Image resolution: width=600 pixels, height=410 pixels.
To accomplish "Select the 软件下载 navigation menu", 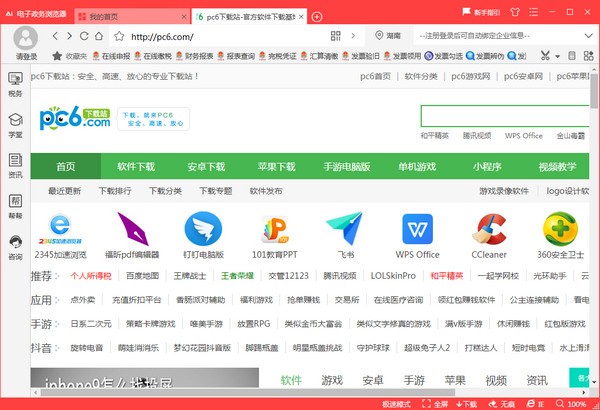I will tap(136, 166).
